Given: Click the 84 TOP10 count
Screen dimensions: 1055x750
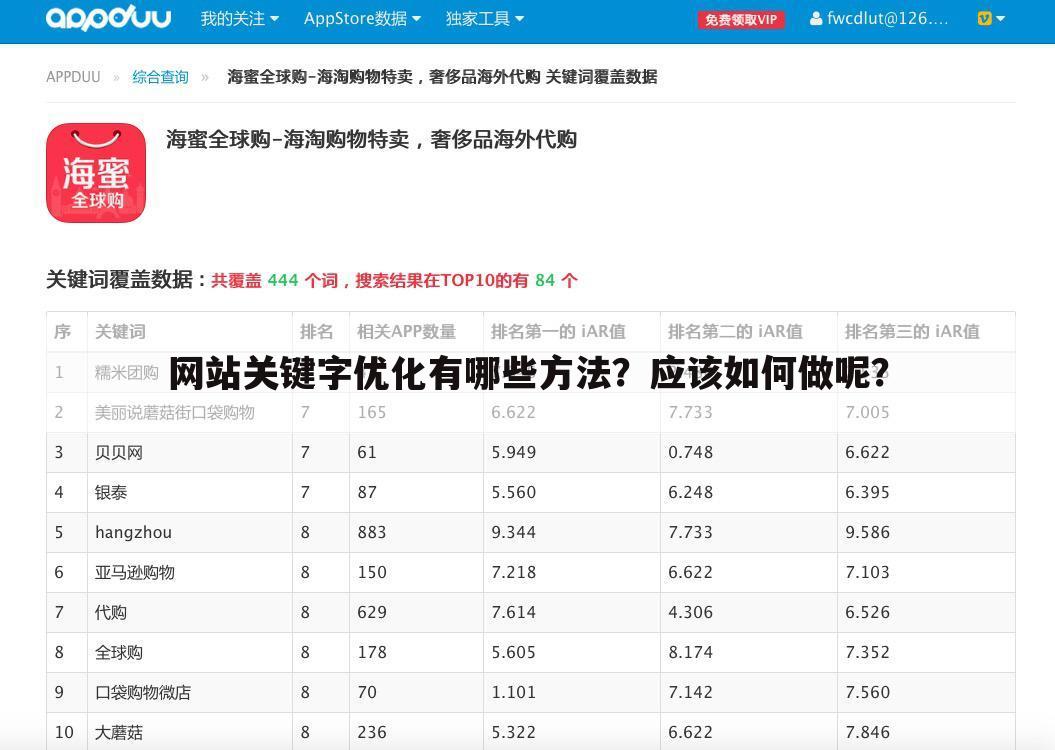Looking at the screenshot, I should (x=545, y=280).
